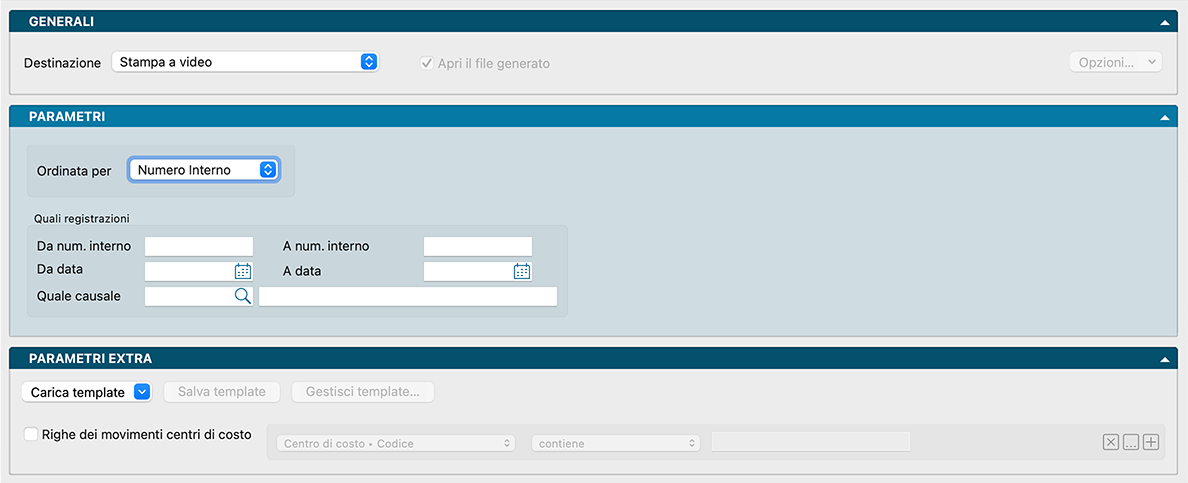Click the Gestisci template button

click(362, 392)
